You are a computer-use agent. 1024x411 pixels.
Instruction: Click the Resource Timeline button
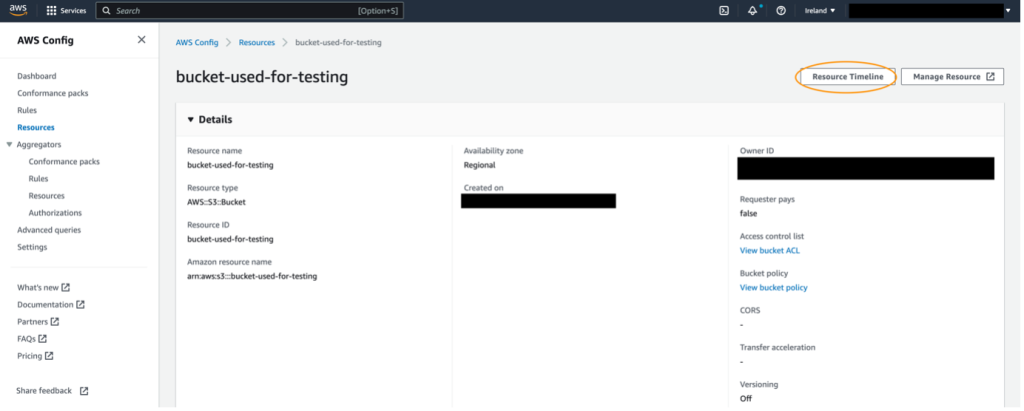[848, 76]
